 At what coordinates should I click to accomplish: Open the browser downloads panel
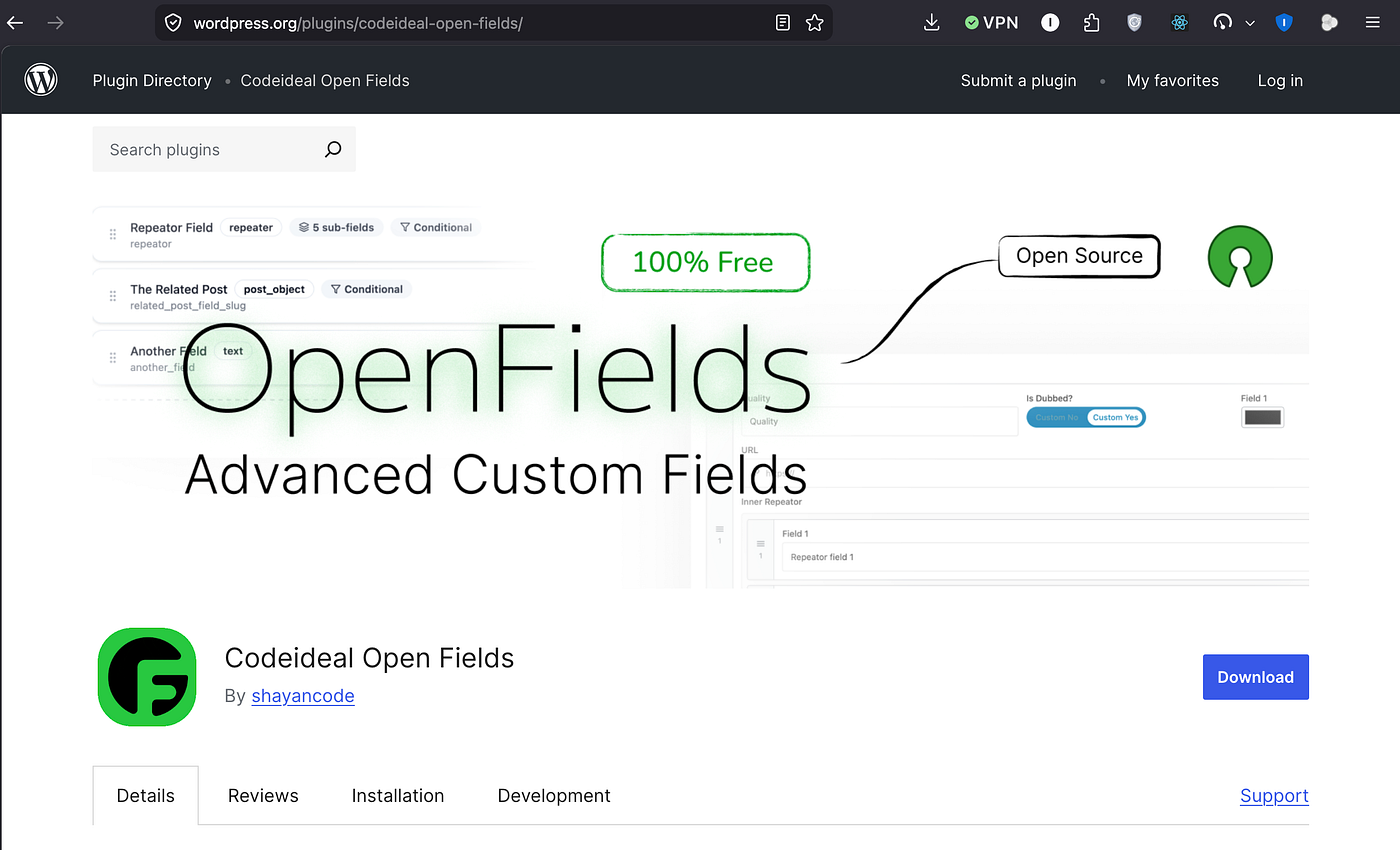(931, 22)
